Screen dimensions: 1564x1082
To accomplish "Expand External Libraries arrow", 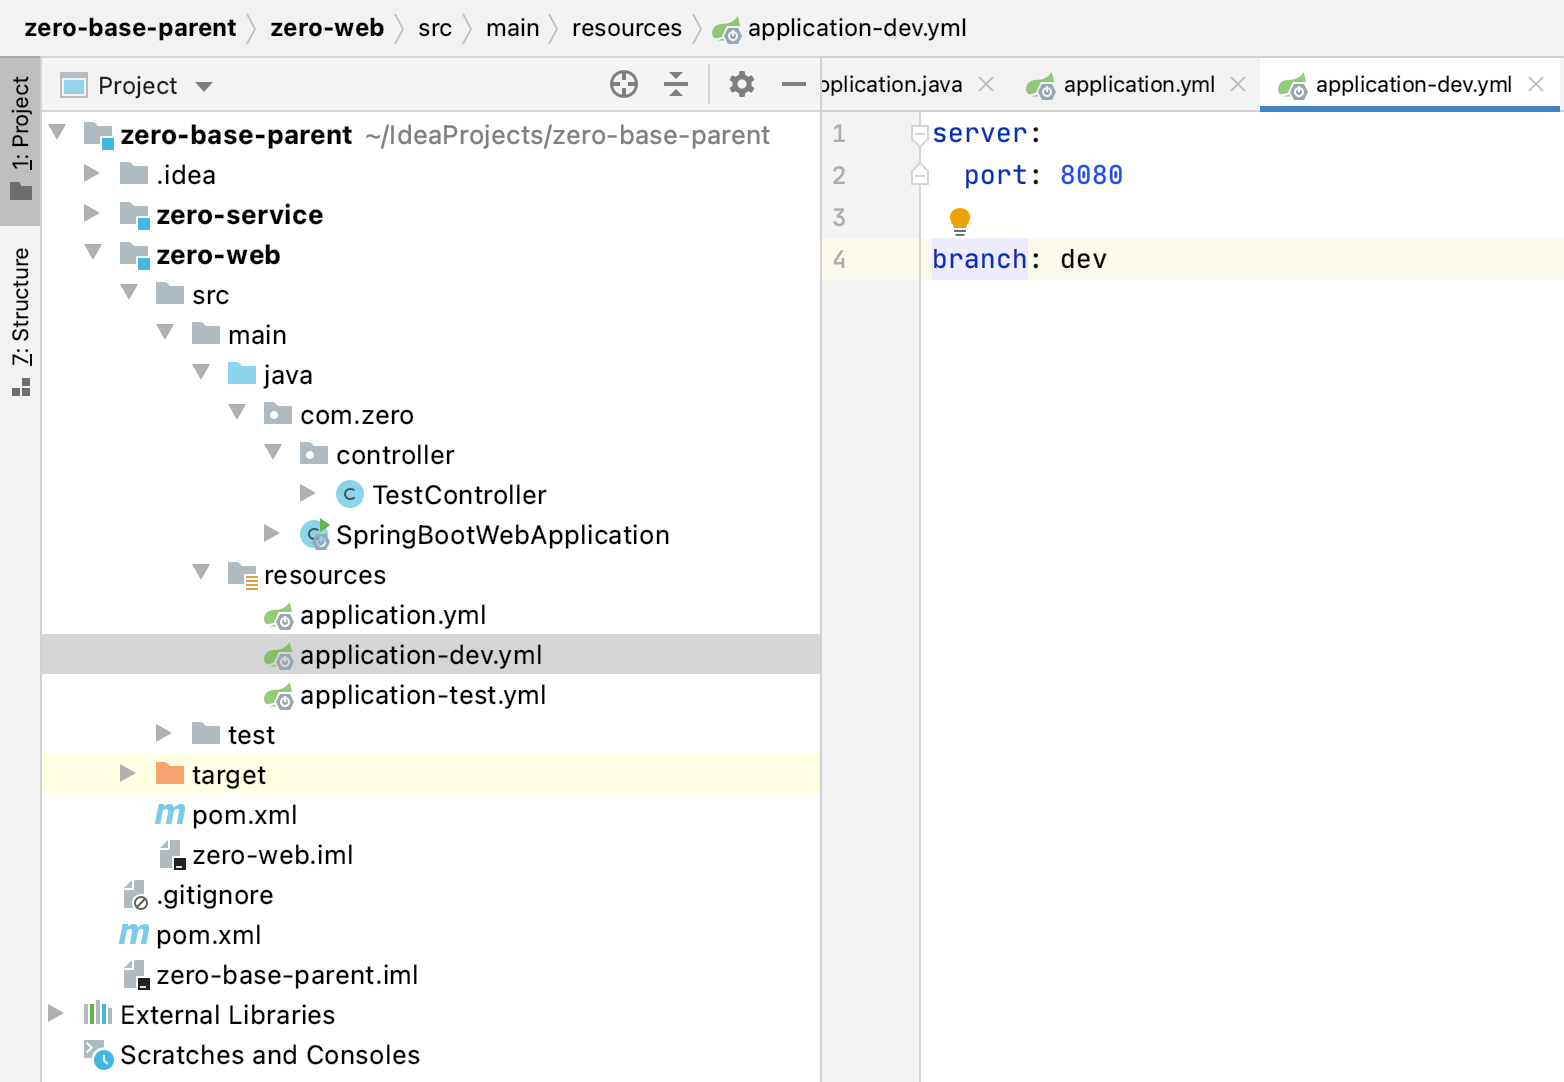I will coord(56,1013).
